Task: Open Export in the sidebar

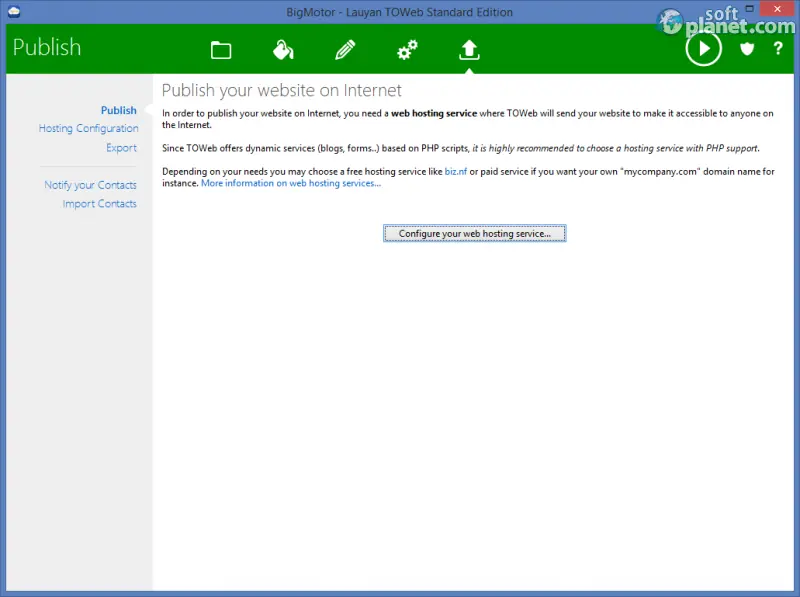Action: click(121, 147)
